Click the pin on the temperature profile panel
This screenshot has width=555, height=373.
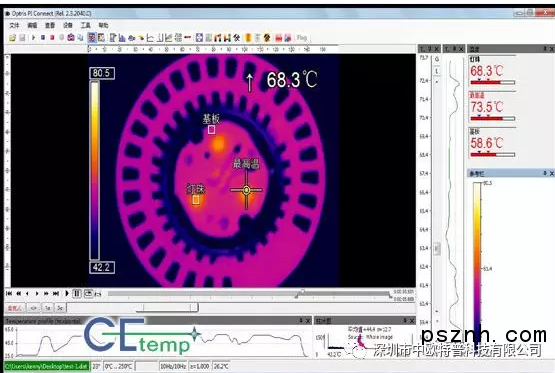(x=301, y=321)
